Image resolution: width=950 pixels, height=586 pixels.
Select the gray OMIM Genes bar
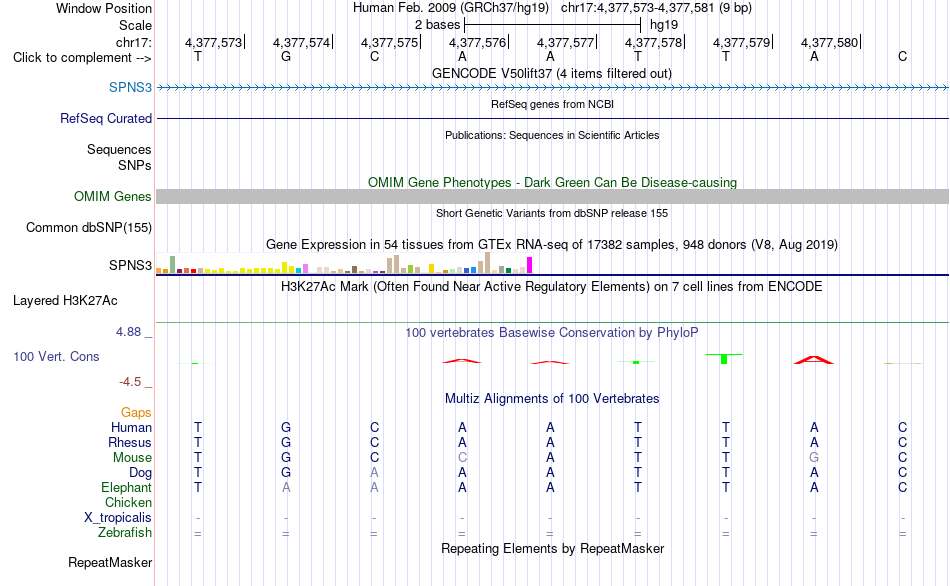(x=553, y=196)
